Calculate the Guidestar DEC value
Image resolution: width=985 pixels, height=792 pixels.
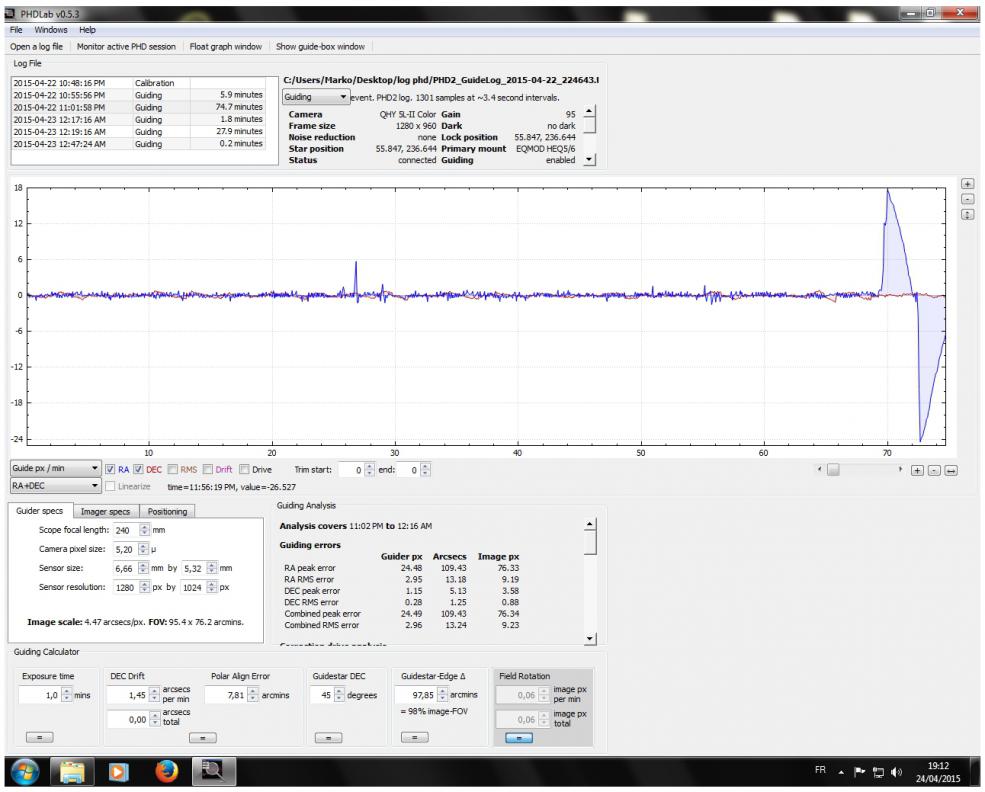[x=329, y=737]
